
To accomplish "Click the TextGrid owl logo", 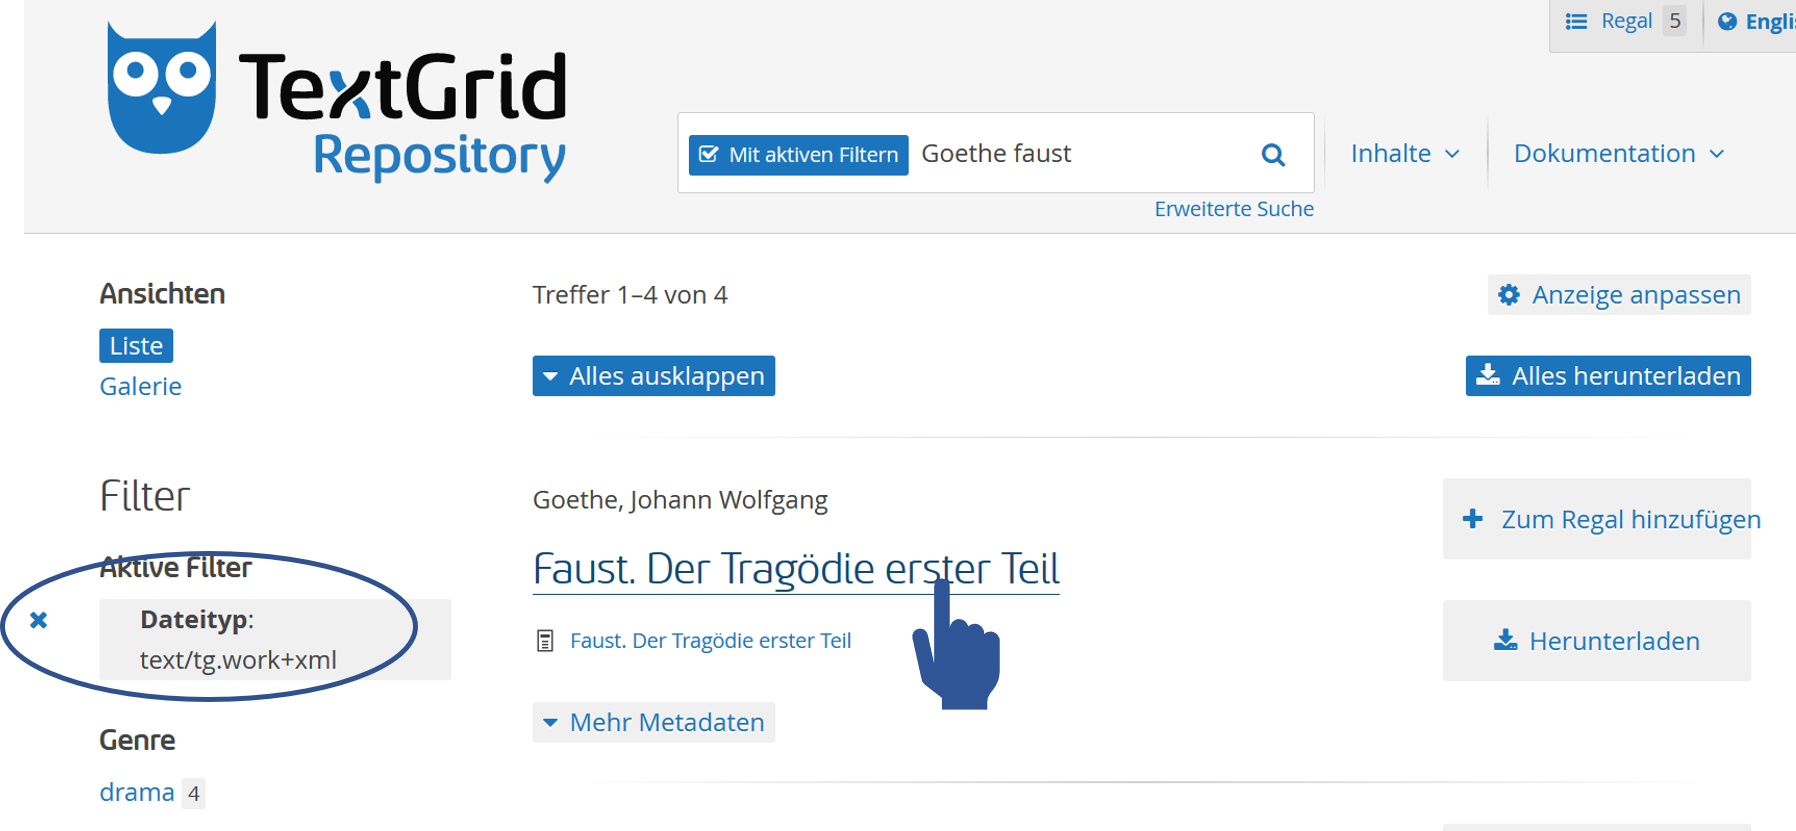I will 161,88.
